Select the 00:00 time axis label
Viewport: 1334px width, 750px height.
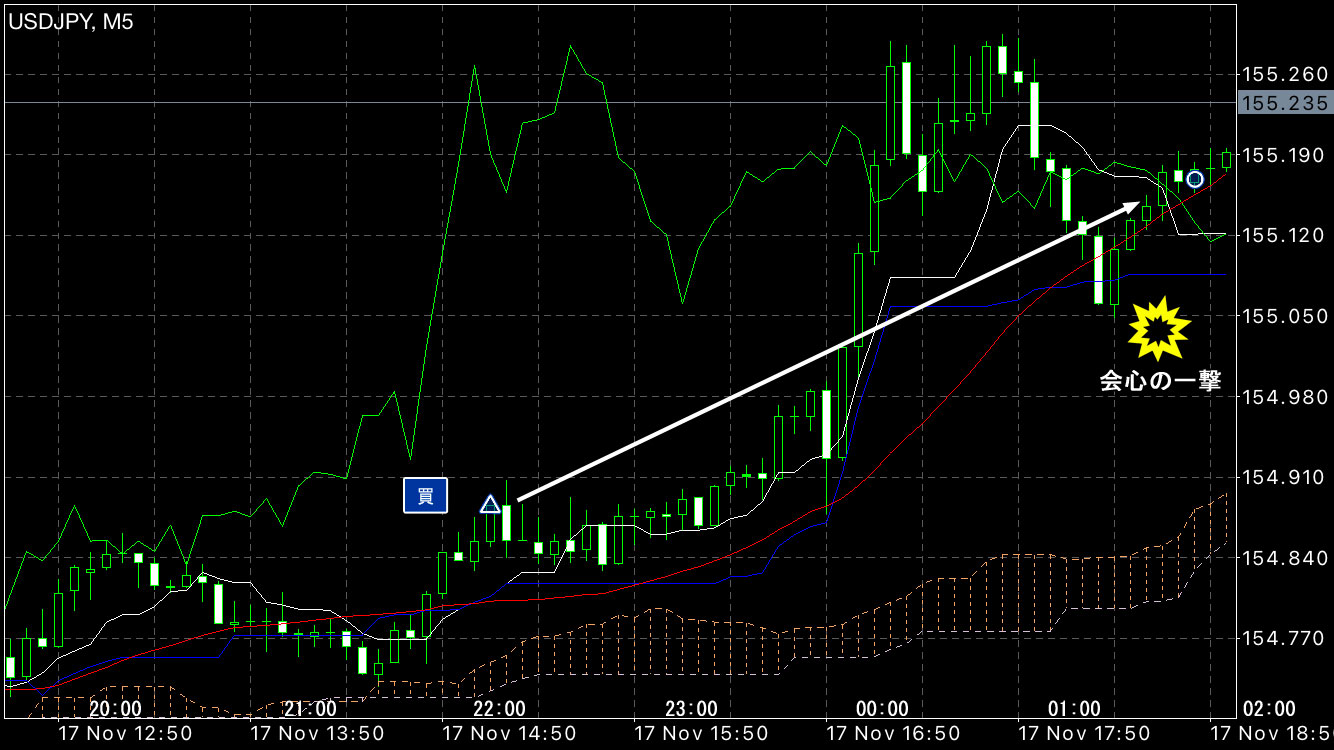884,709
